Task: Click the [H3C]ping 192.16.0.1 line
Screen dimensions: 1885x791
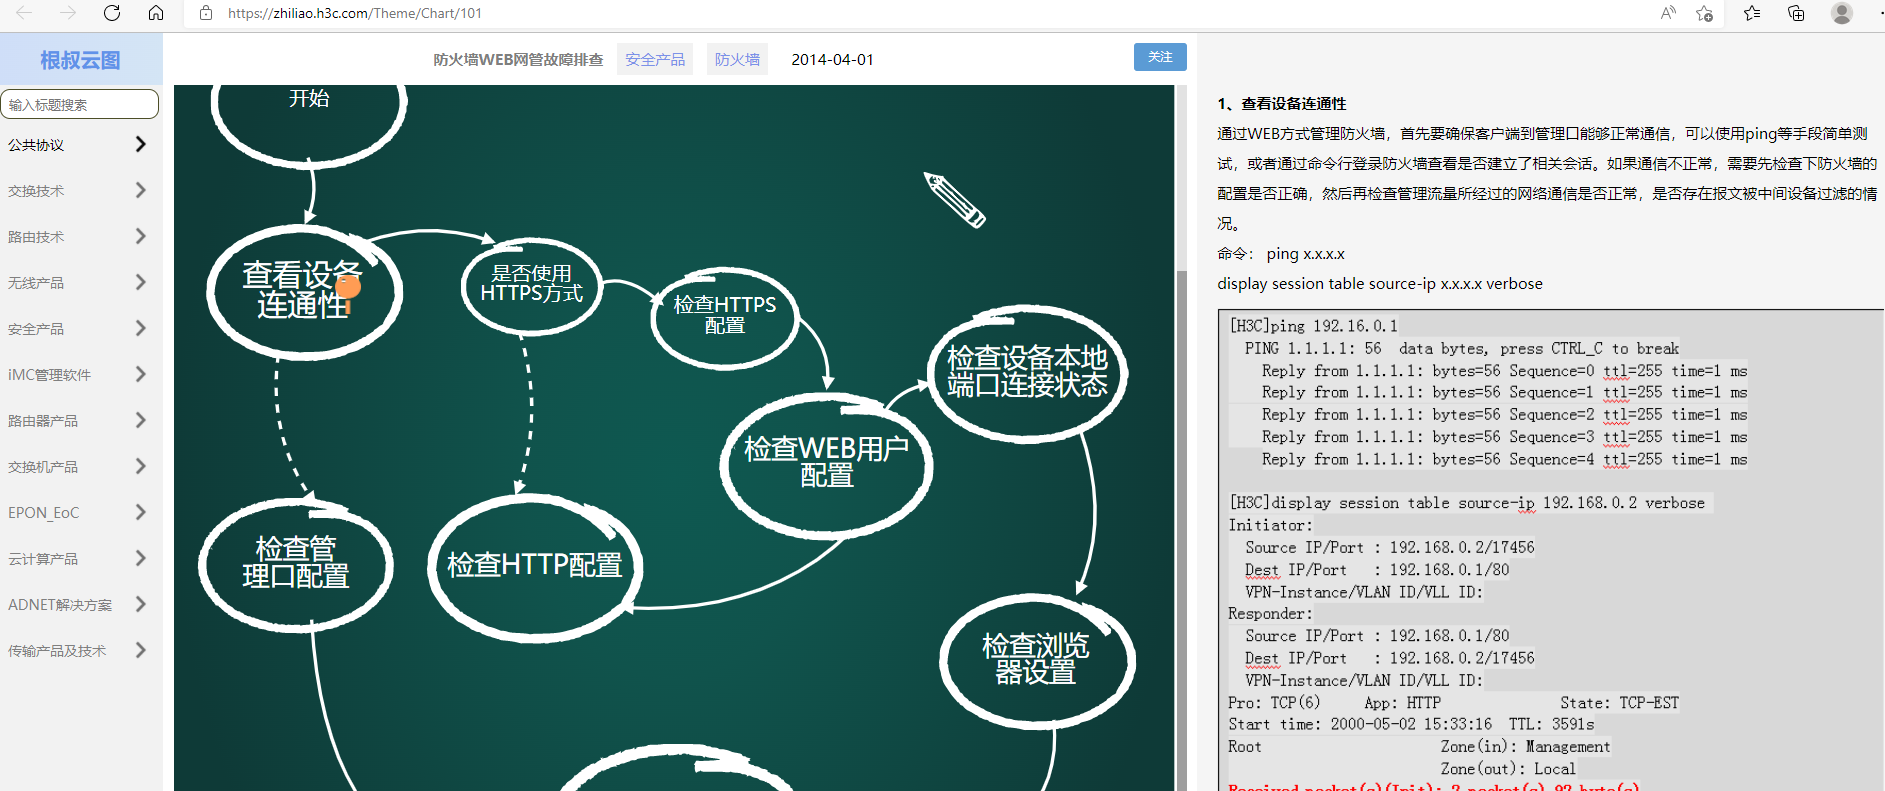Action: pyautogui.click(x=1314, y=326)
